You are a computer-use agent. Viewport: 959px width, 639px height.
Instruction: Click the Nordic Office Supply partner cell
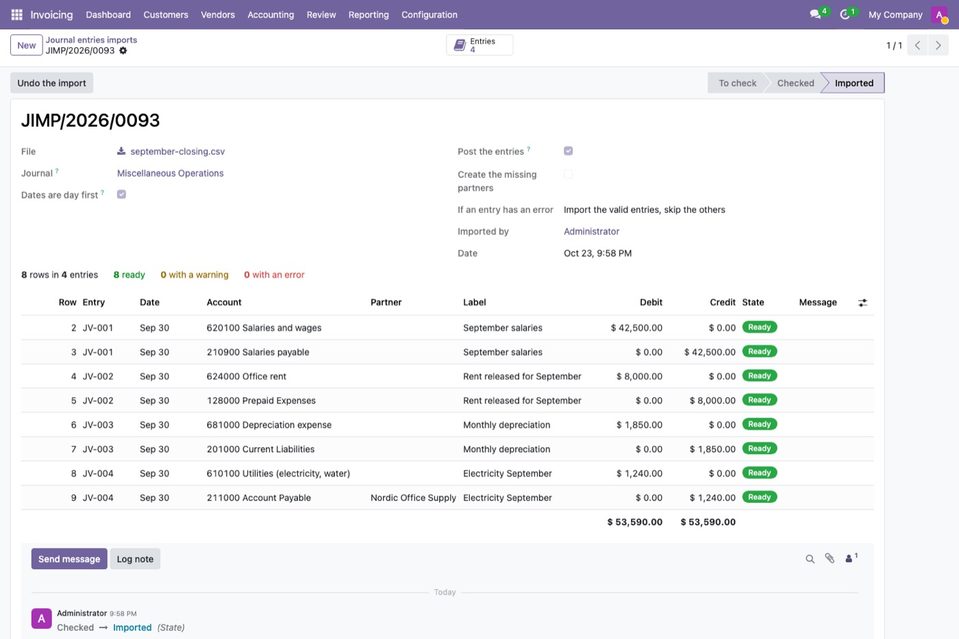tap(413, 498)
